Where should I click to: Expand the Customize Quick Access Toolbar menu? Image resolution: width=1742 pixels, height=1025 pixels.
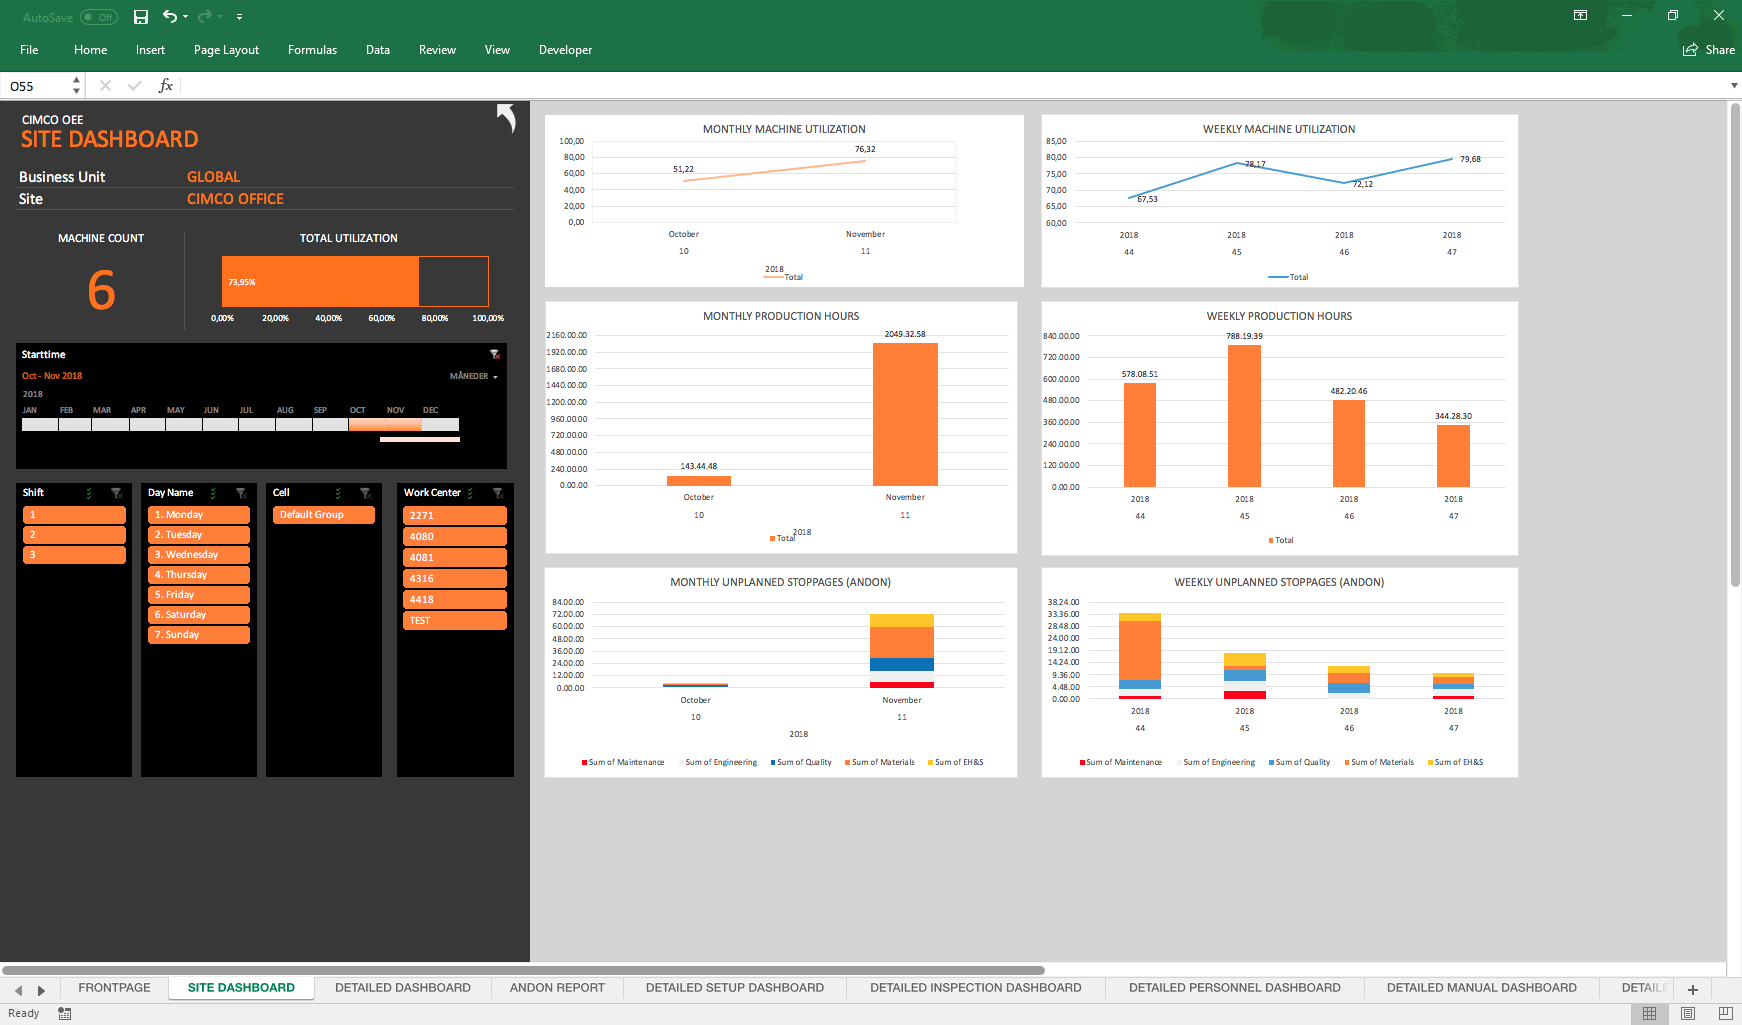(x=239, y=17)
